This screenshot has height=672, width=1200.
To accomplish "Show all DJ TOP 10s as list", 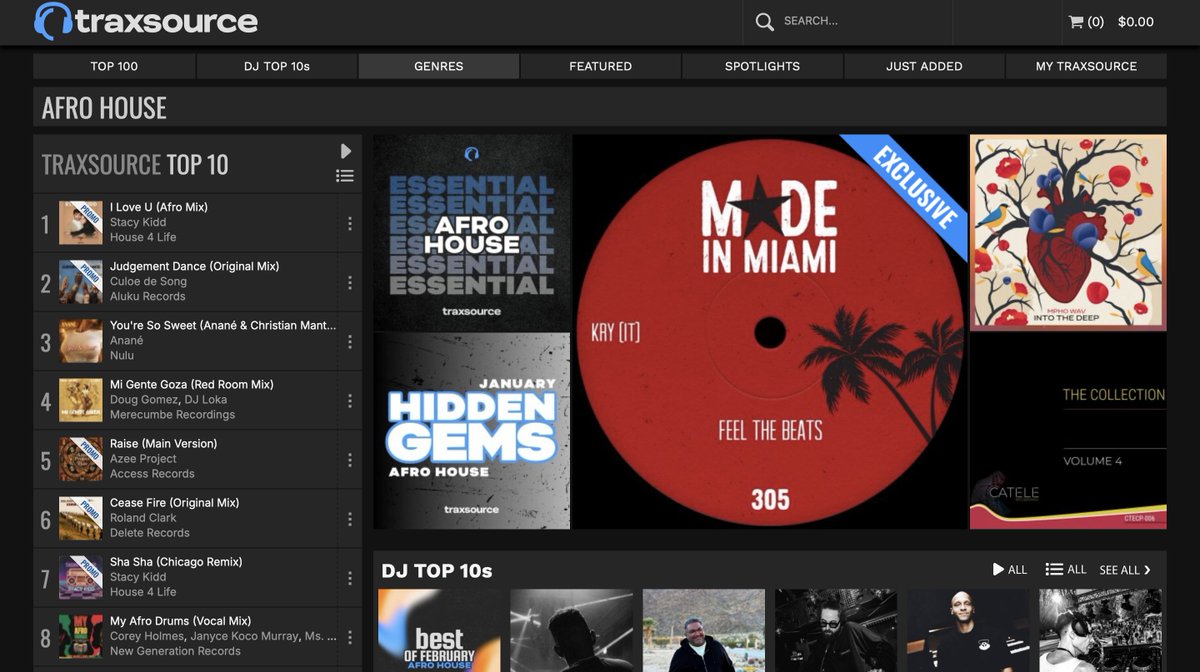I will tap(1066, 570).
